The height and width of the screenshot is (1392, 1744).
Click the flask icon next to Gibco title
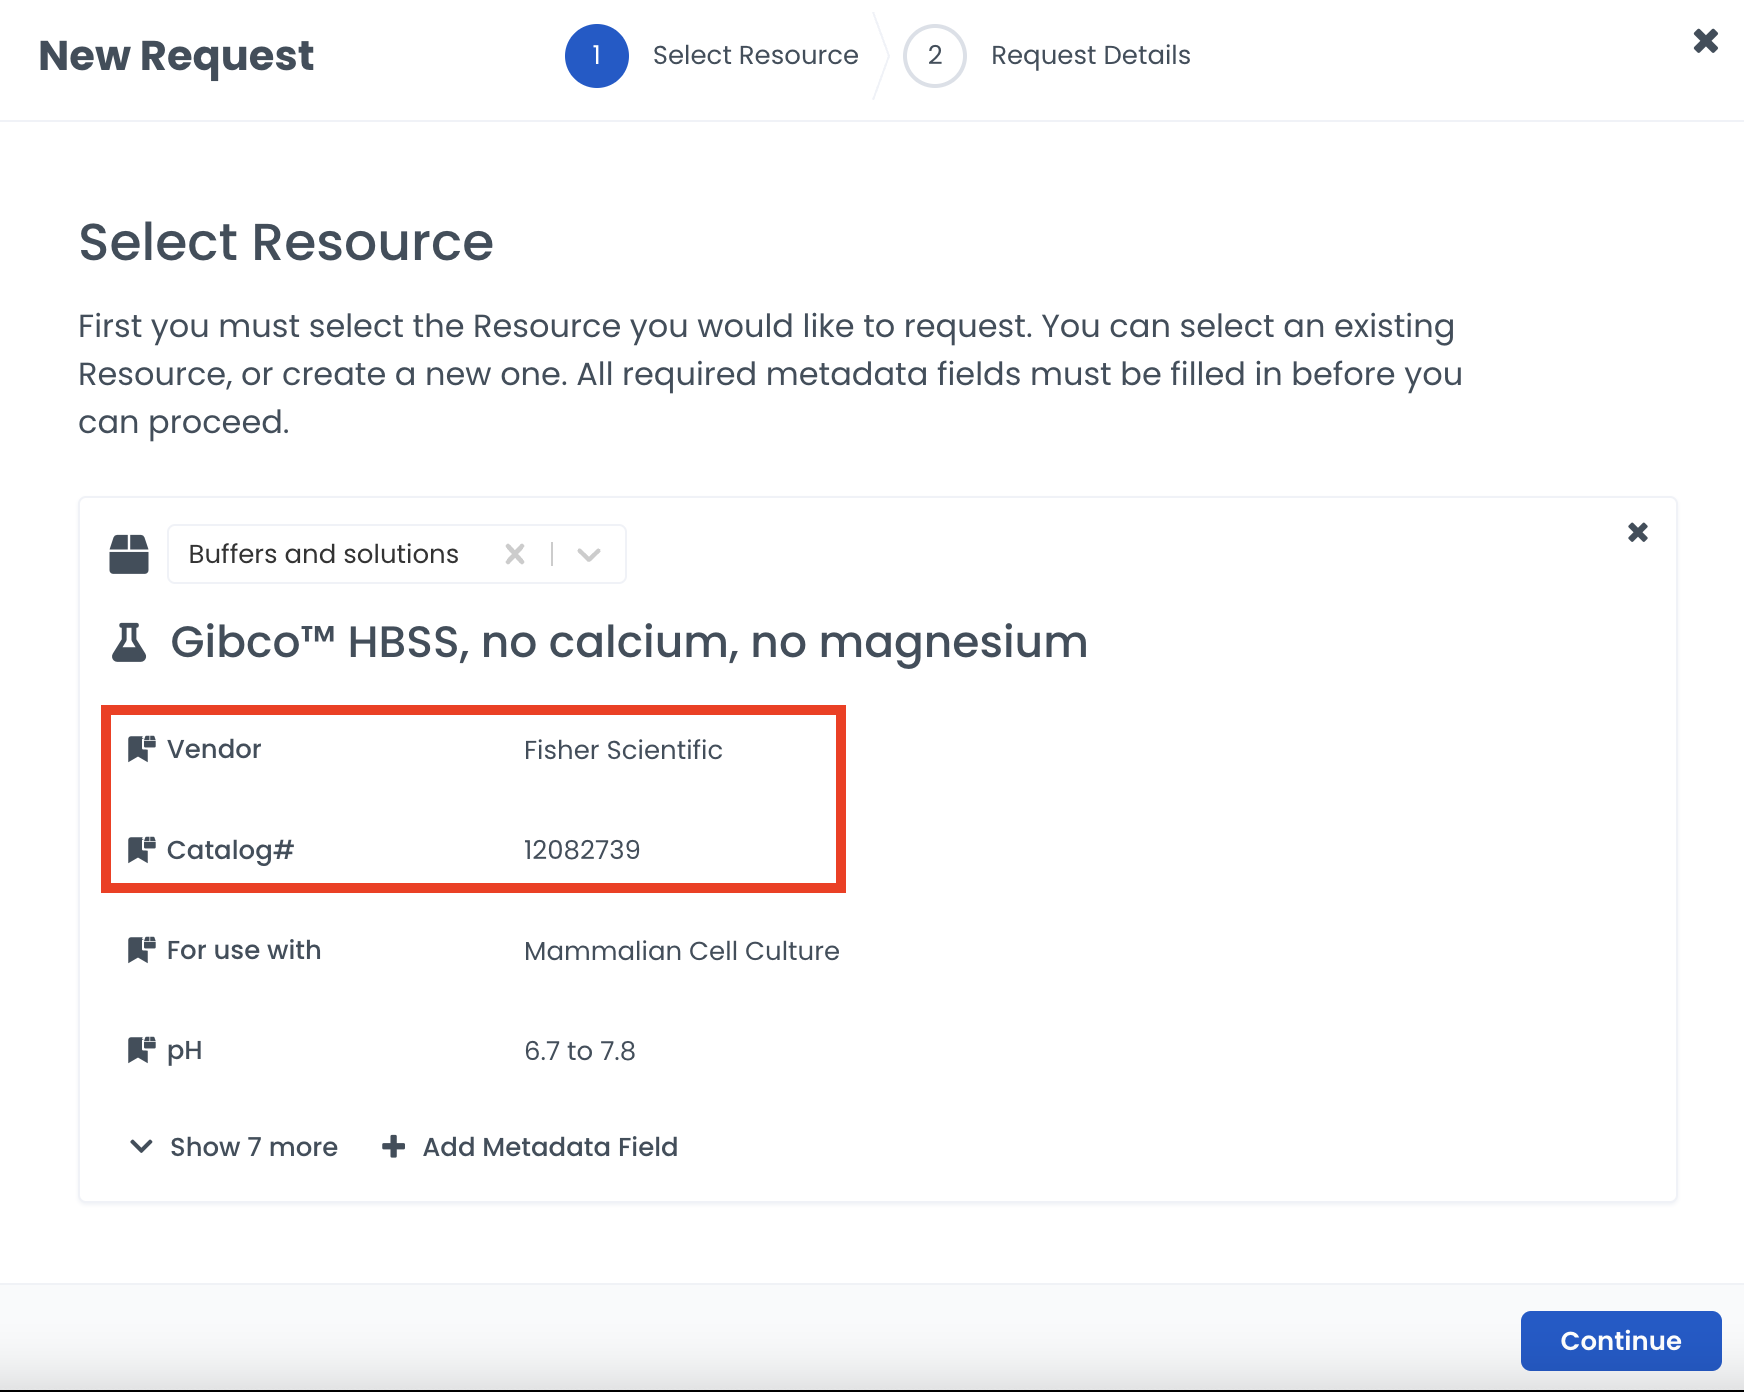point(129,642)
